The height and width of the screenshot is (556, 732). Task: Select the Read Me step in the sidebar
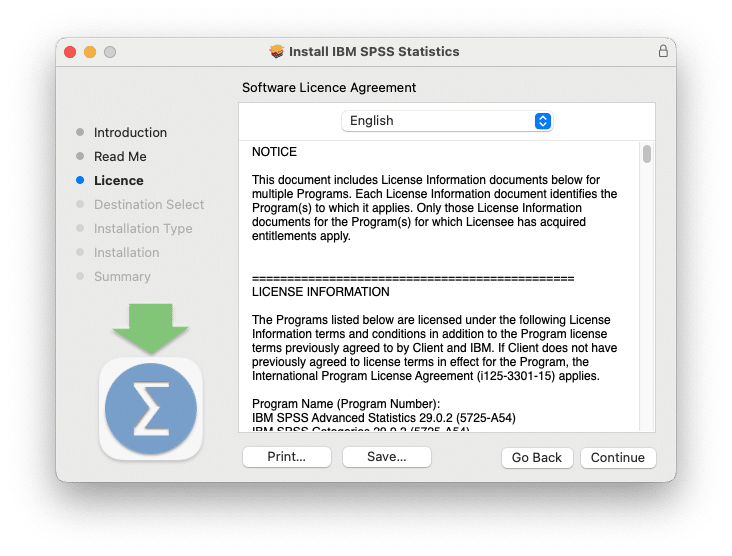112,156
